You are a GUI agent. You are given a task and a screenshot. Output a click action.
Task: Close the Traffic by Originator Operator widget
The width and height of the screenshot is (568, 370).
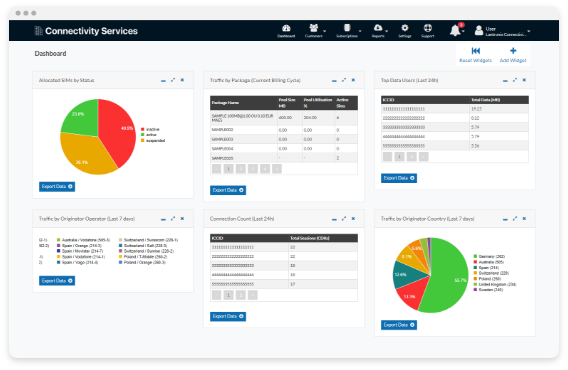click(x=182, y=219)
